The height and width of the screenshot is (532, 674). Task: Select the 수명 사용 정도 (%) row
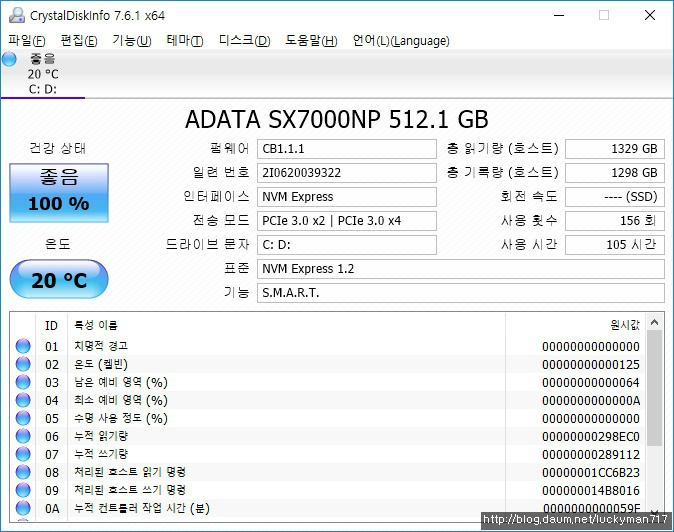coord(328,418)
